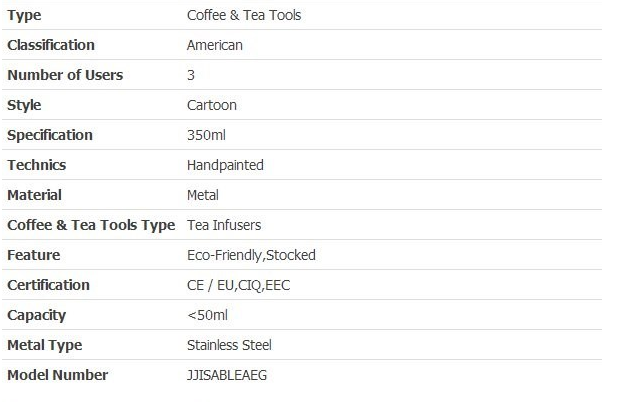This screenshot has height=402, width=619.
Task: Click the "Coffee & Tea Tools" value in the Type row
Action: (244, 15)
